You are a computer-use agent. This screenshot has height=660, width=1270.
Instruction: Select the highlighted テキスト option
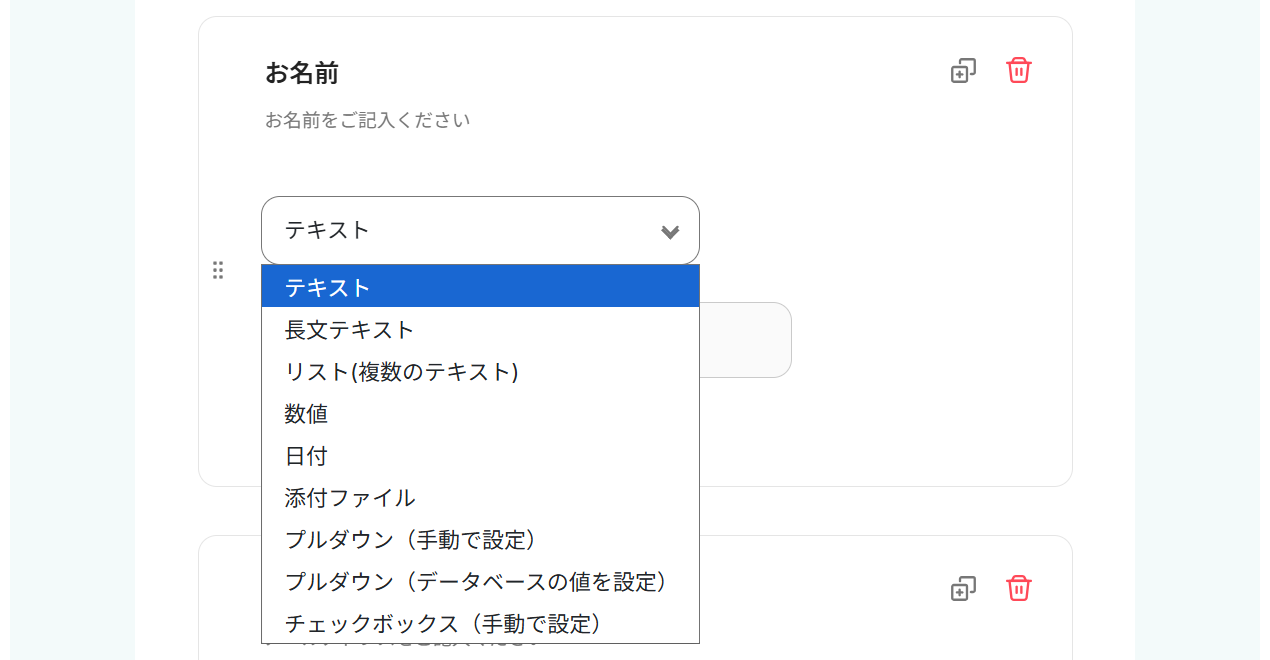click(x=480, y=287)
